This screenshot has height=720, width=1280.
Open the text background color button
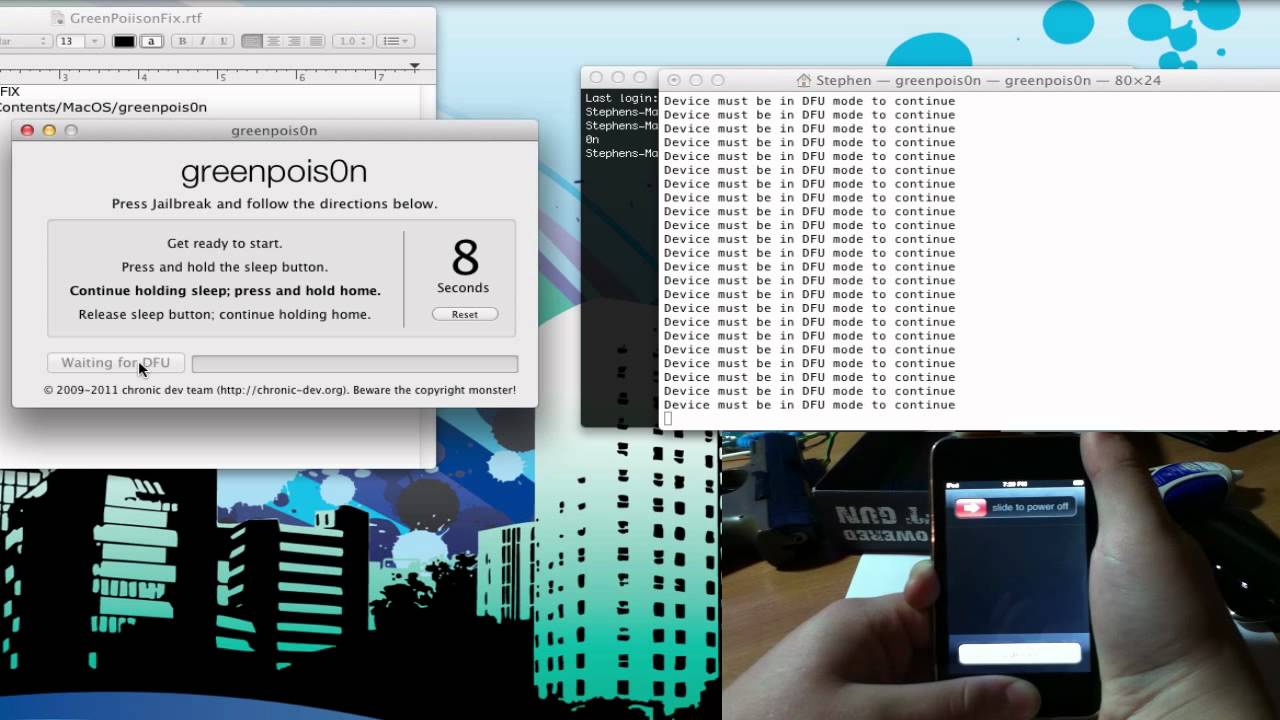tap(152, 41)
